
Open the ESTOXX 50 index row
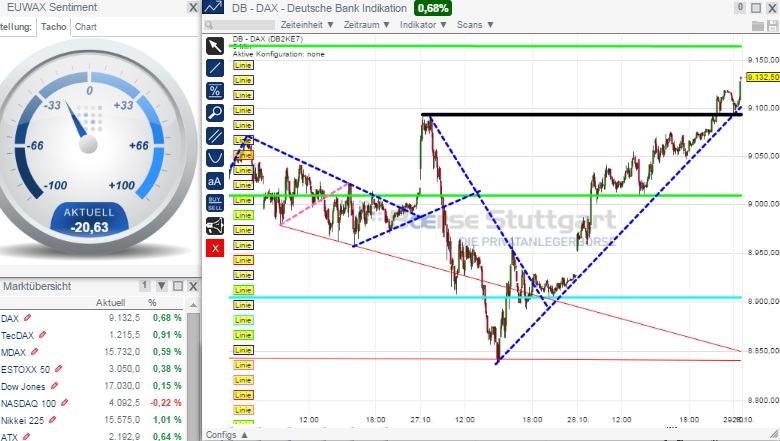tap(92, 369)
